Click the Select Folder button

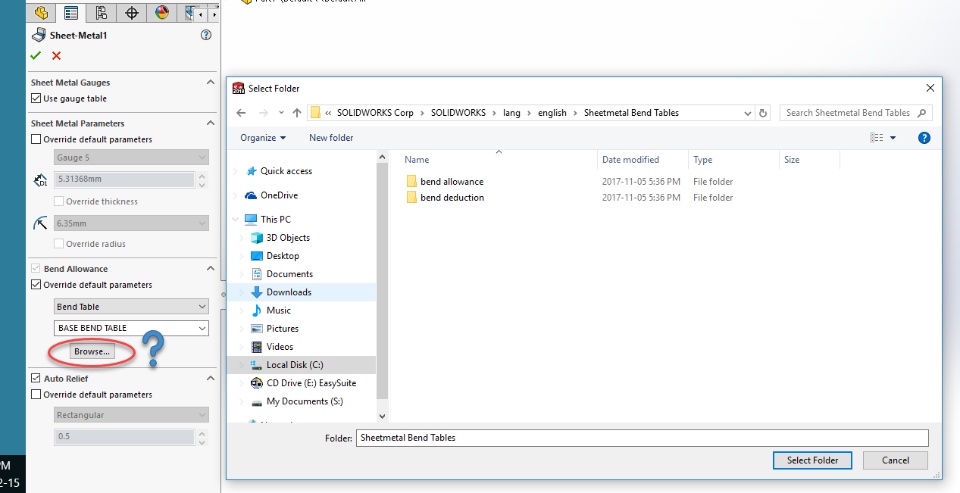[812, 461]
